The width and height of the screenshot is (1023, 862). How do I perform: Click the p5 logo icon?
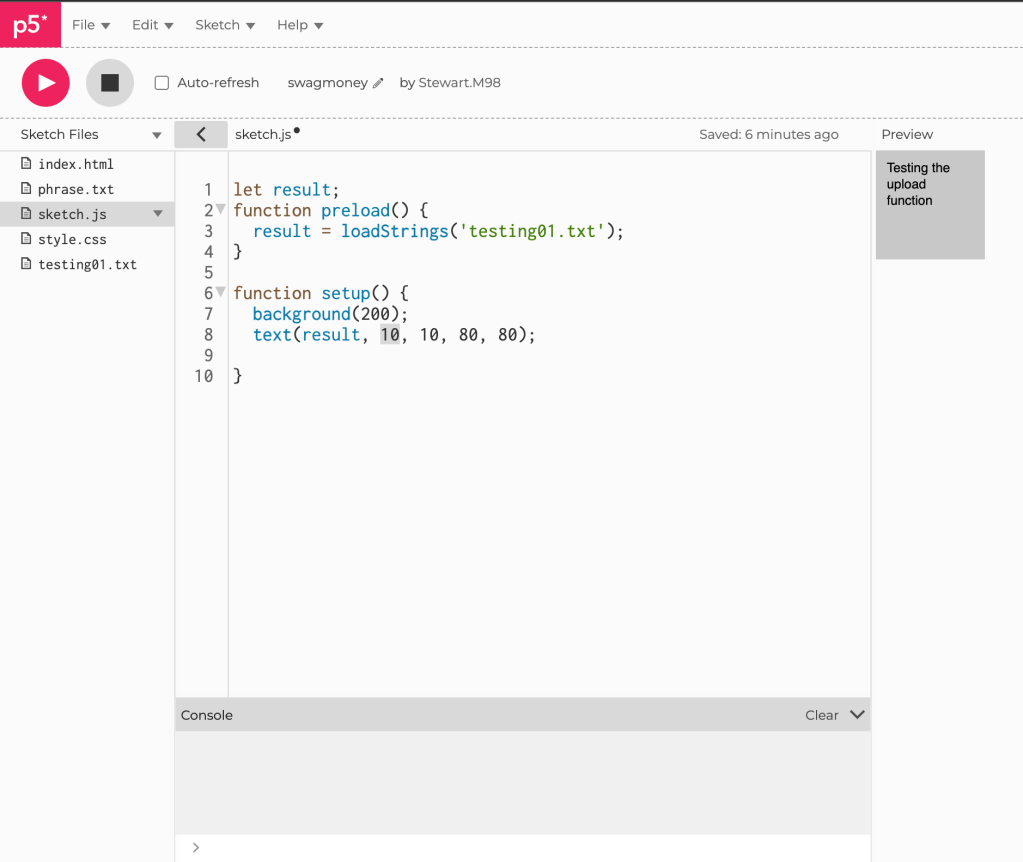click(30, 24)
